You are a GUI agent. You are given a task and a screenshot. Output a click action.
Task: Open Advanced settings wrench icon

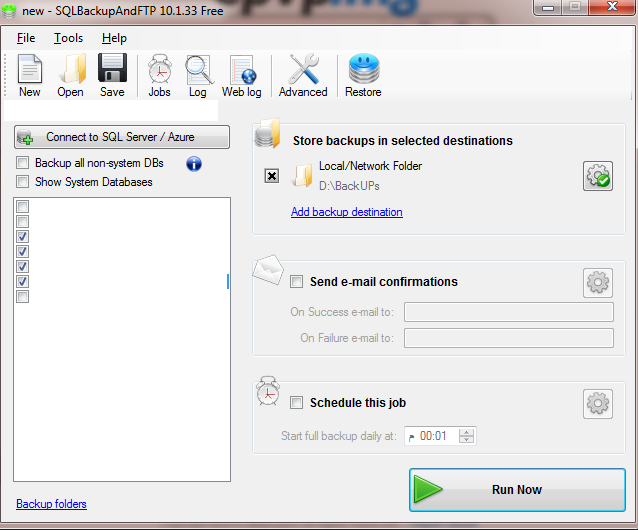(x=303, y=76)
